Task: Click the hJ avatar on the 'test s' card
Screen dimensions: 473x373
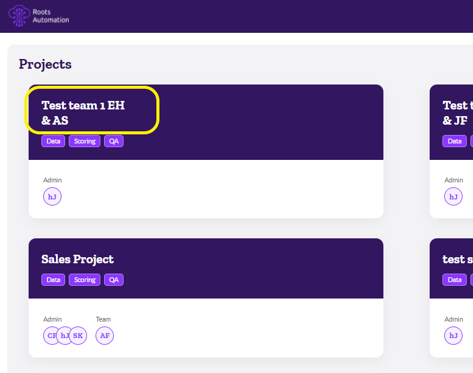Action: 453,335
